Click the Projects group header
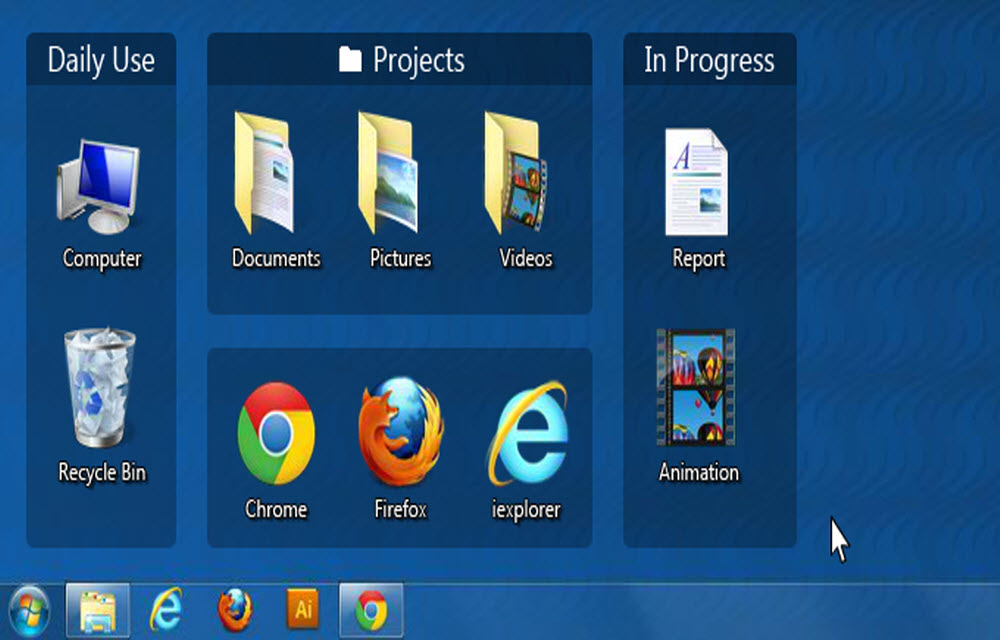Screen dimensions: 1000x640 tap(420, 60)
